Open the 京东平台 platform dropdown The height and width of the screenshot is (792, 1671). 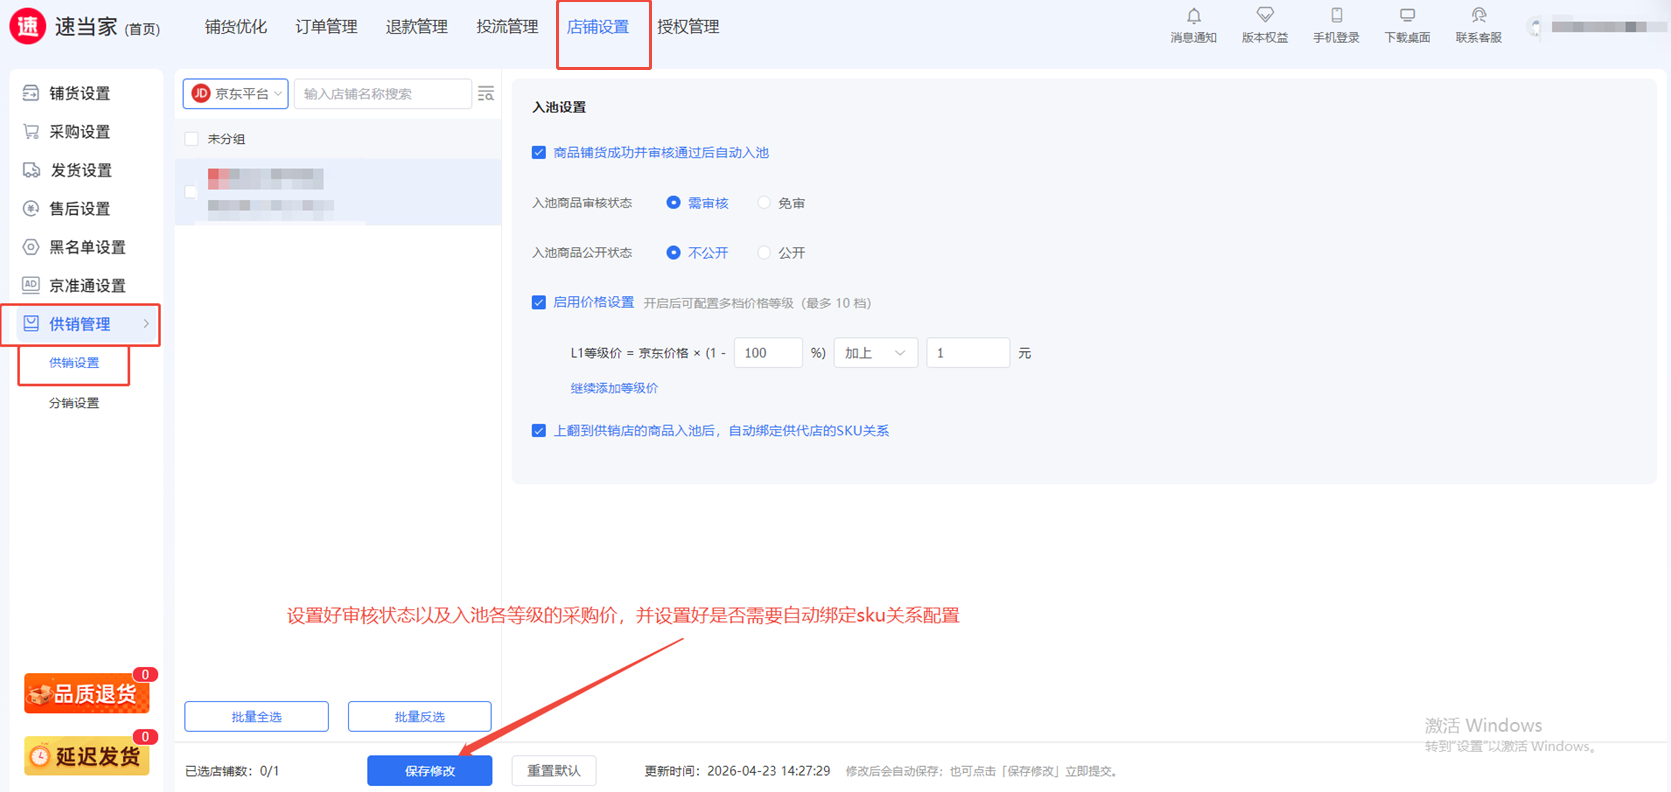[235, 94]
